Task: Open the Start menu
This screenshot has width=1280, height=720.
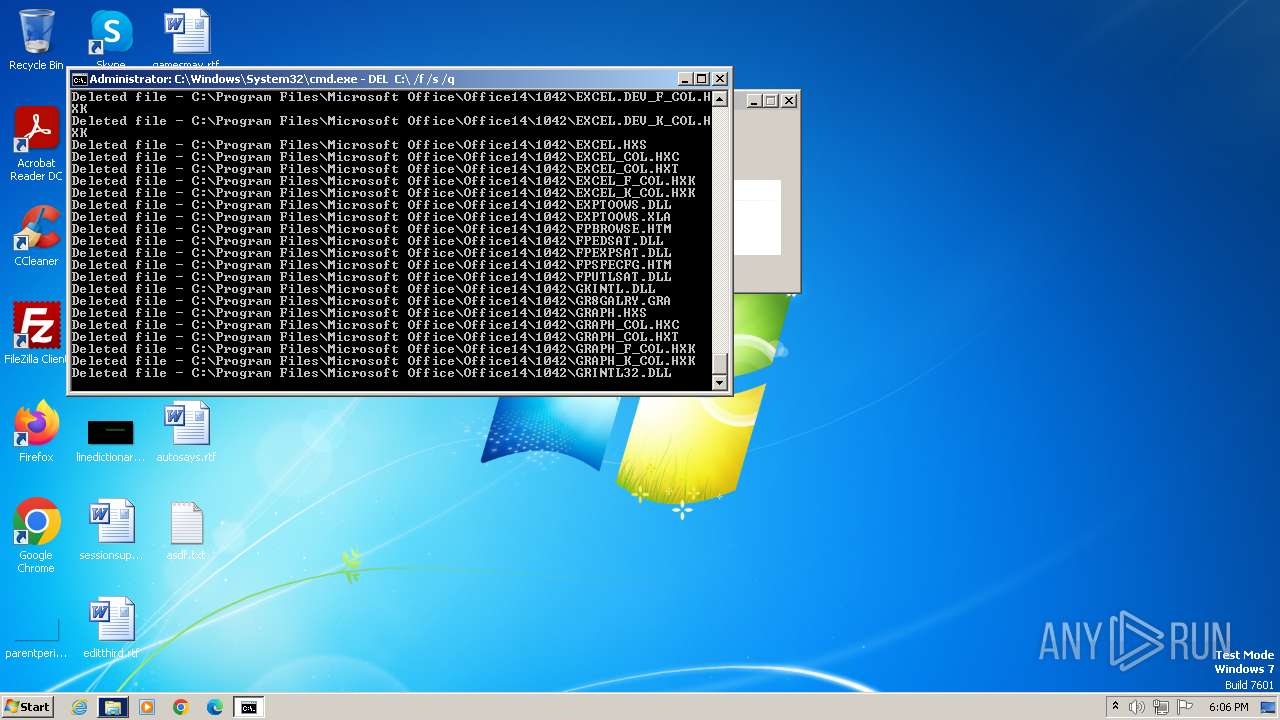Action: tap(28, 707)
